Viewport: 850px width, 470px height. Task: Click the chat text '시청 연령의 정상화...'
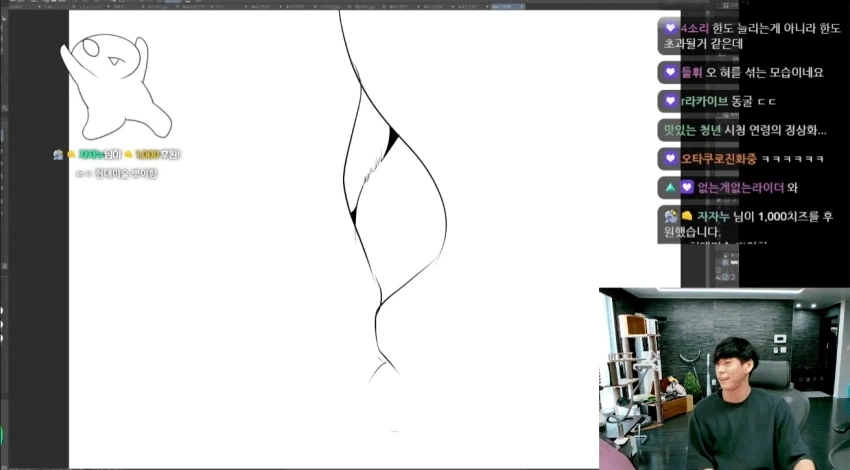point(776,131)
